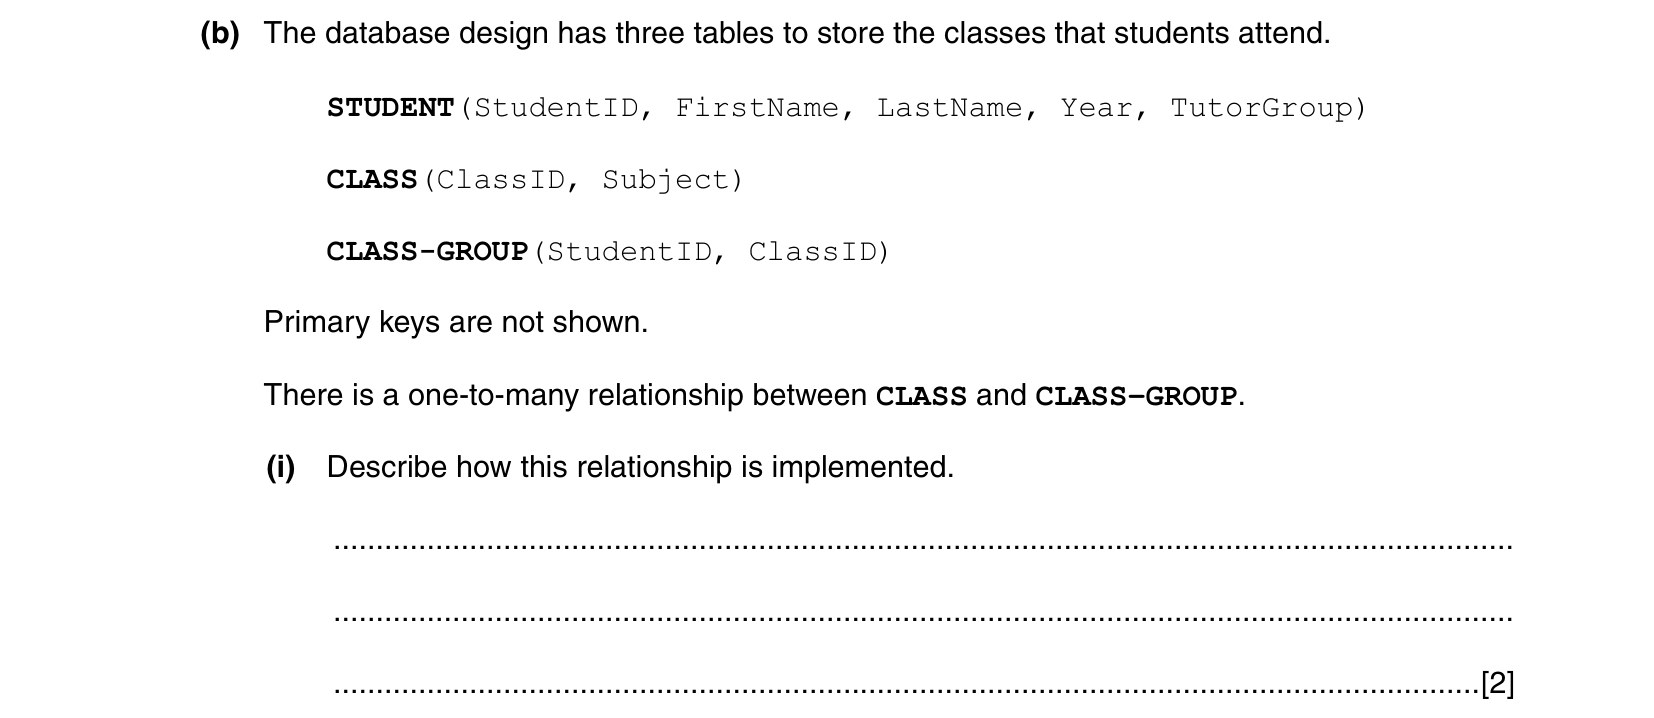Click the (b) question label
The width and height of the screenshot is (1654, 718).
[x=220, y=34]
